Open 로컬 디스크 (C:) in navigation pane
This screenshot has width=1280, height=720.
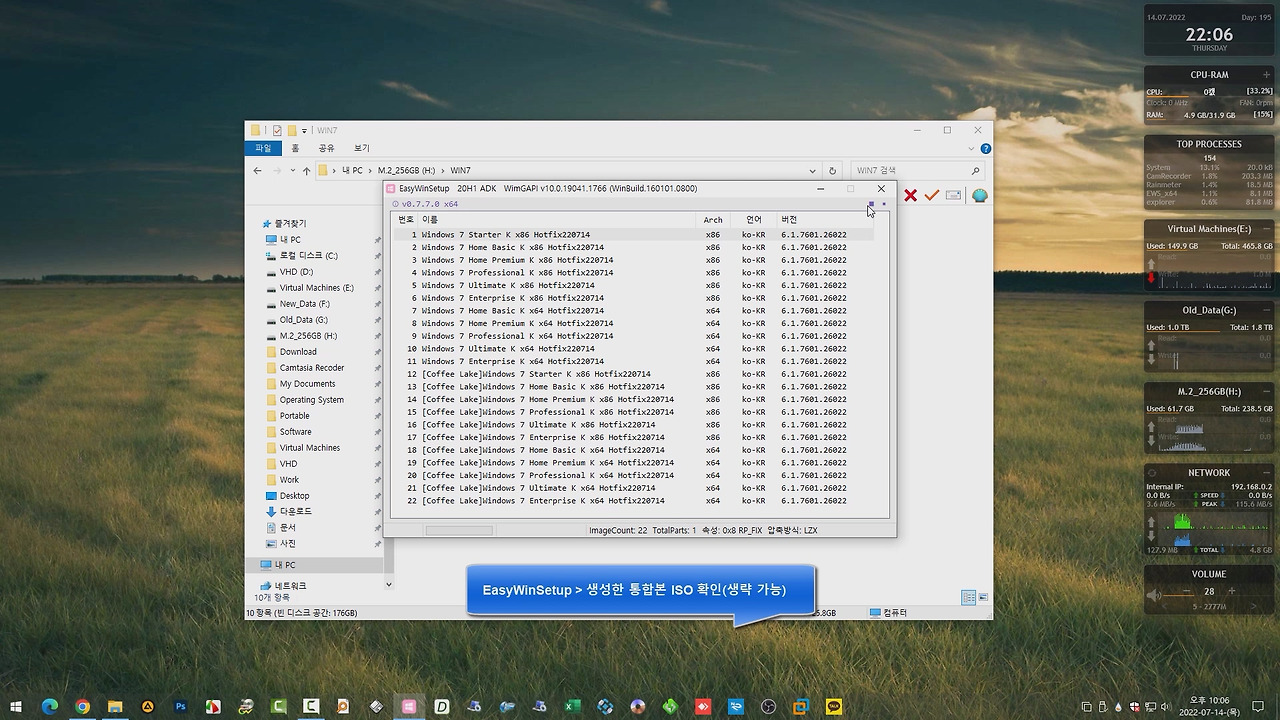pyautogui.click(x=308, y=256)
